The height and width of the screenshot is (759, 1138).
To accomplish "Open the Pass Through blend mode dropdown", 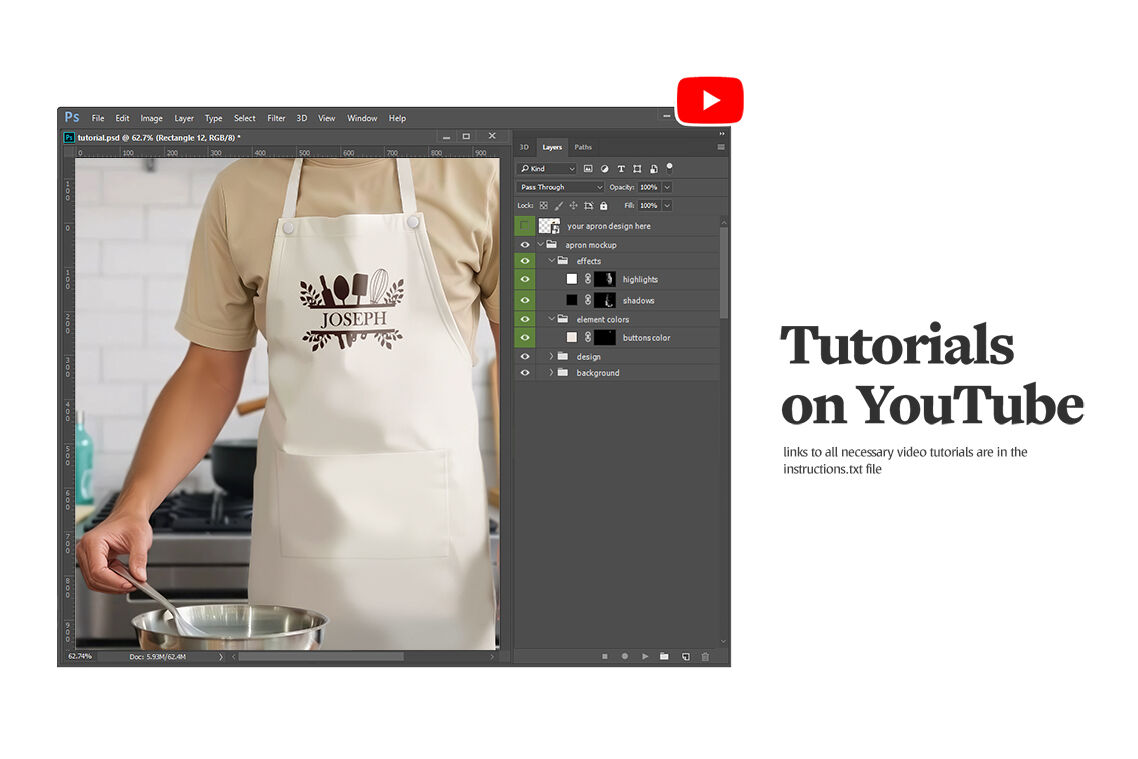I will tap(560, 187).
